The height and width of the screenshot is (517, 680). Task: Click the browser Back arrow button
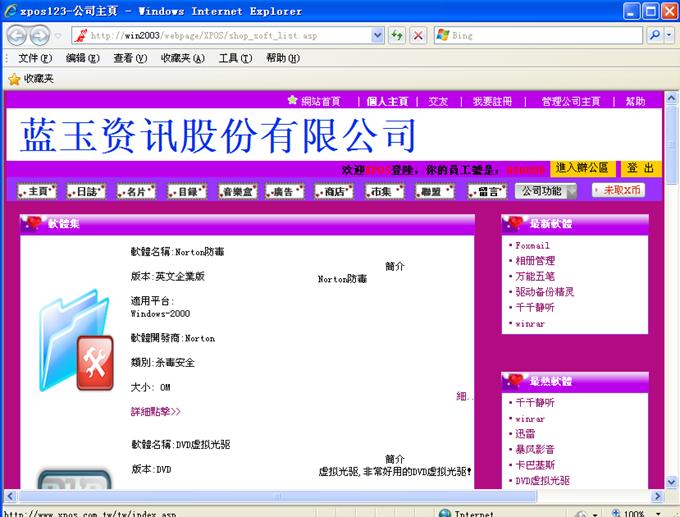coord(16,35)
